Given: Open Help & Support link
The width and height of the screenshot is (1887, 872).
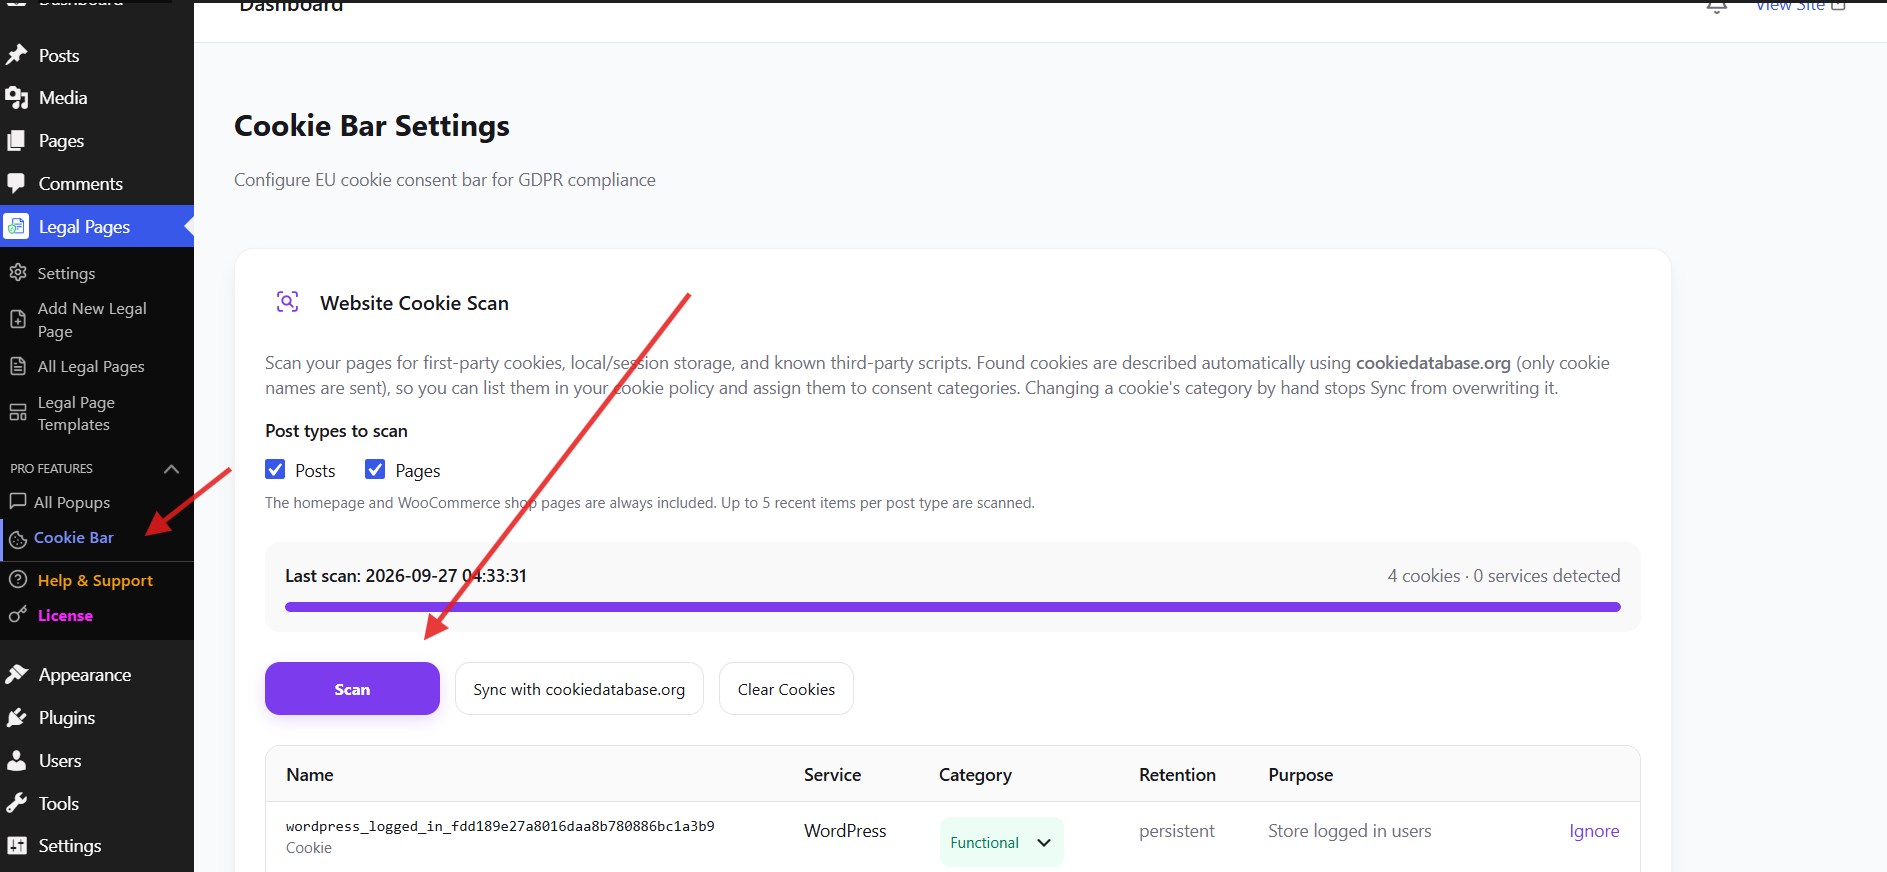Looking at the screenshot, I should click(95, 581).
